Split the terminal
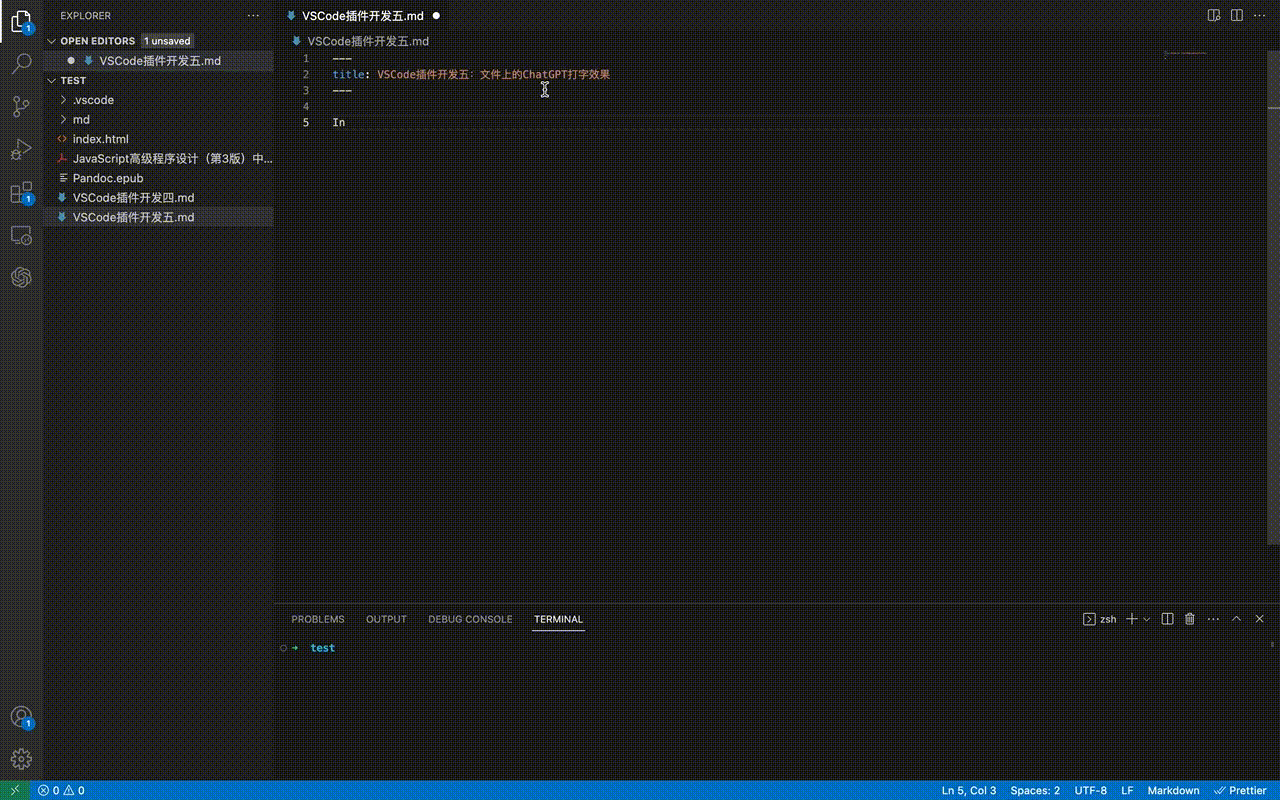Viewport: 1280px width, 800px height. click(1167, 619)
